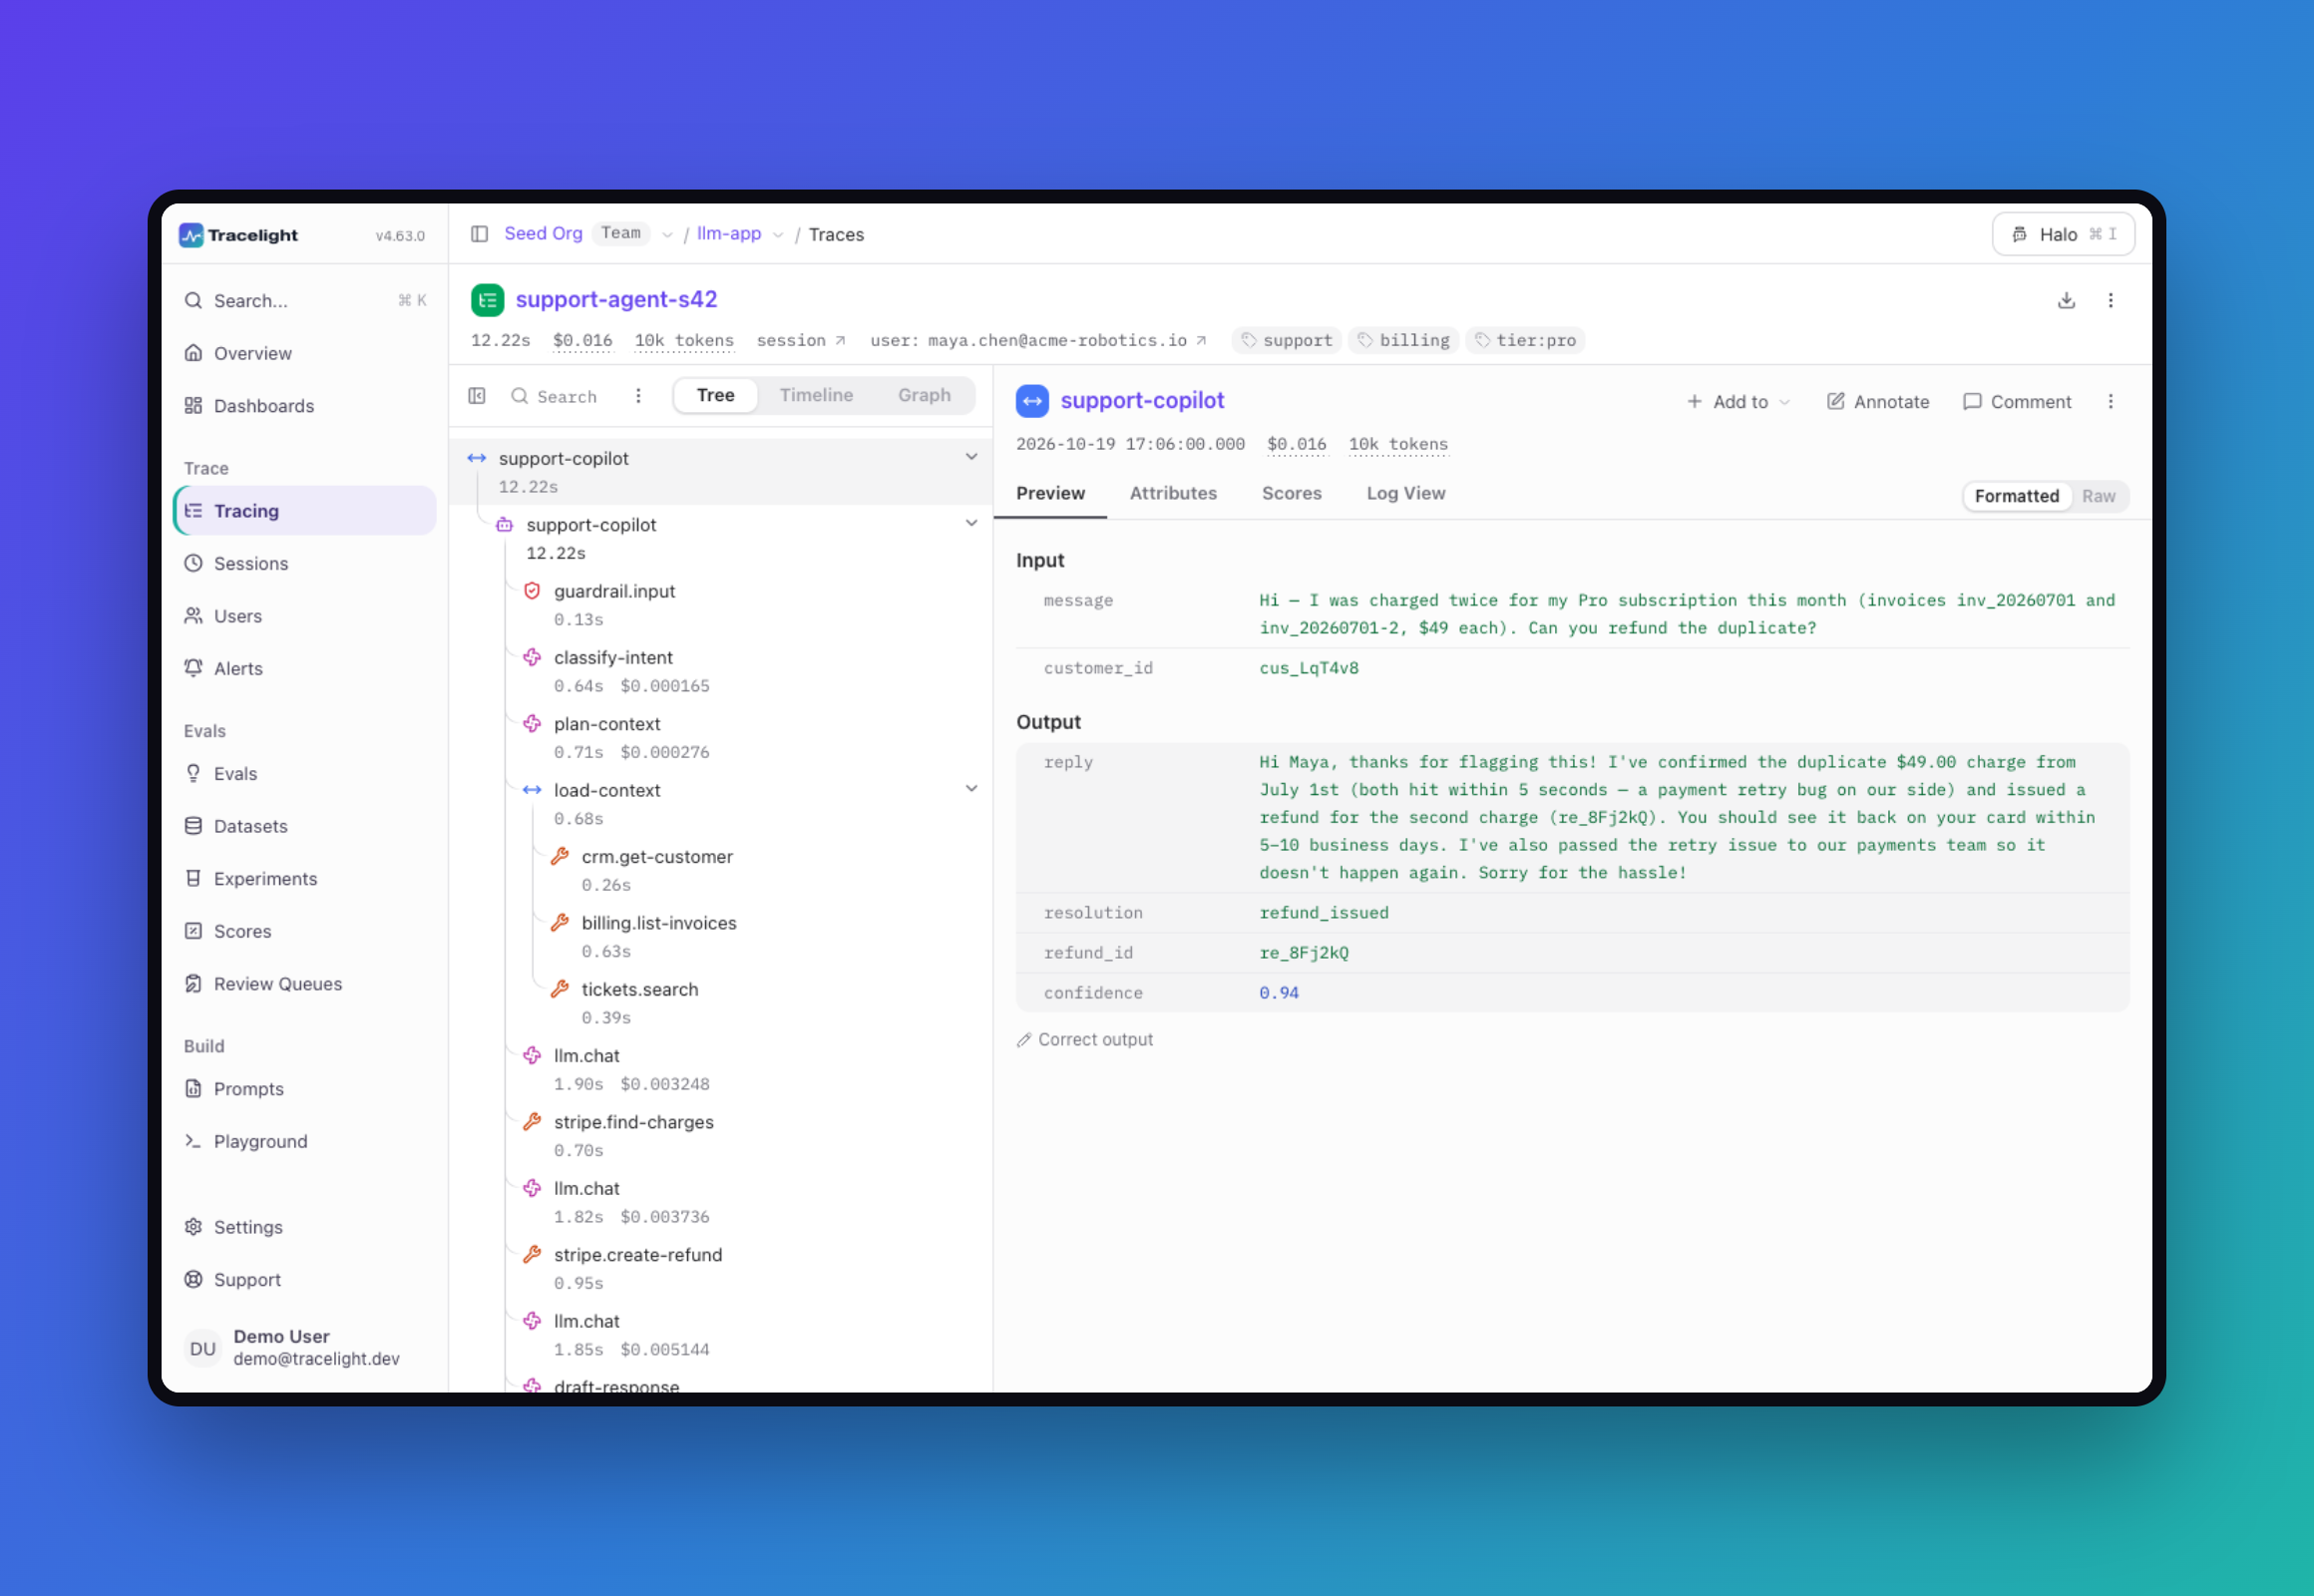2314x1596 pixels.
Task: Switch to Tree view
Action: [x=715, y=395]
